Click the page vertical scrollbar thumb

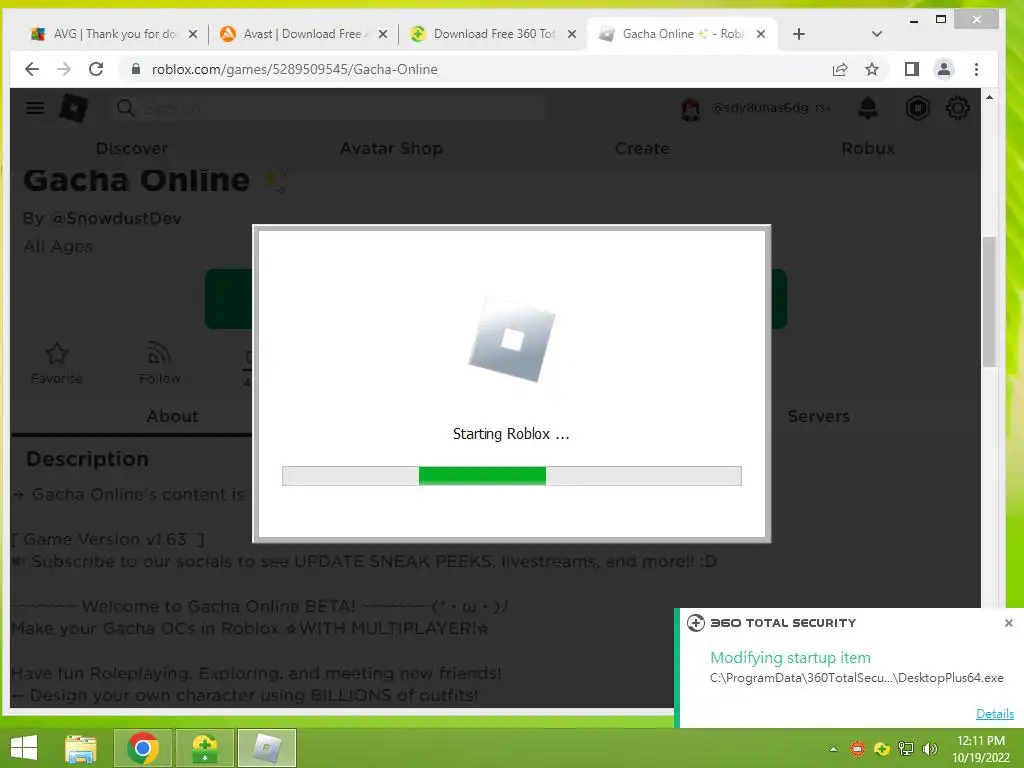click(x=989, y=302)
